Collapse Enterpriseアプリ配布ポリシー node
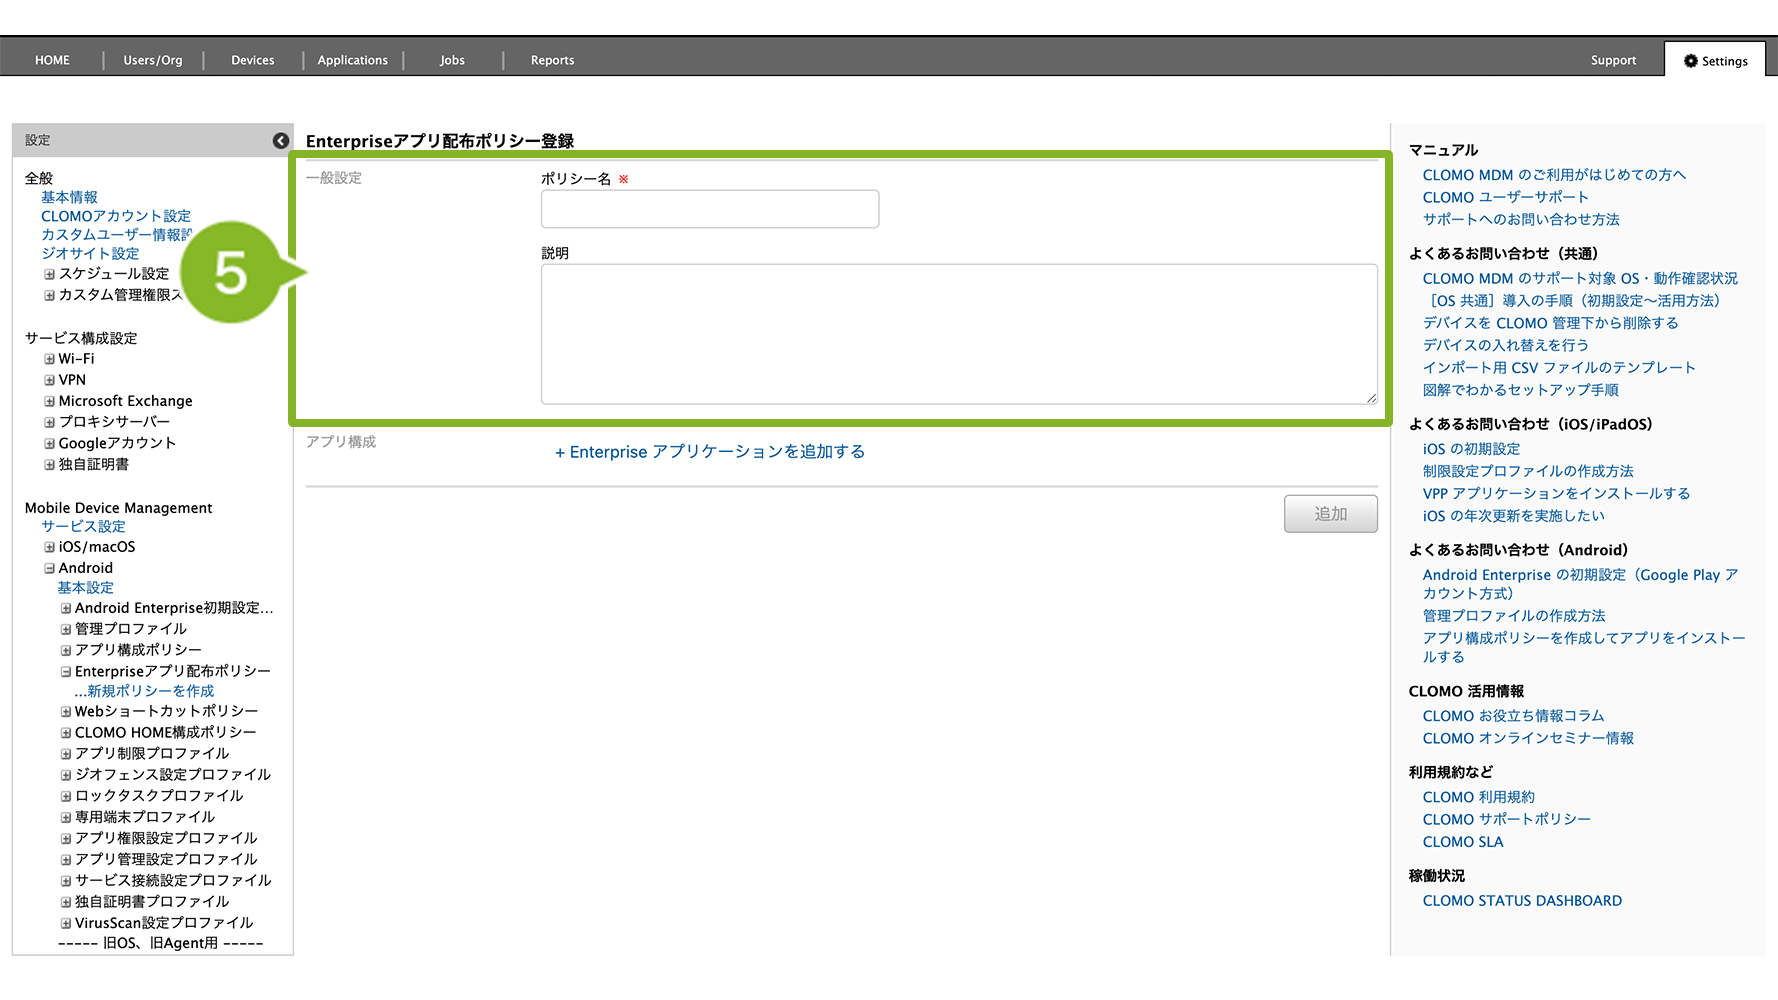 pyautogui.click(x=66, y=672)
